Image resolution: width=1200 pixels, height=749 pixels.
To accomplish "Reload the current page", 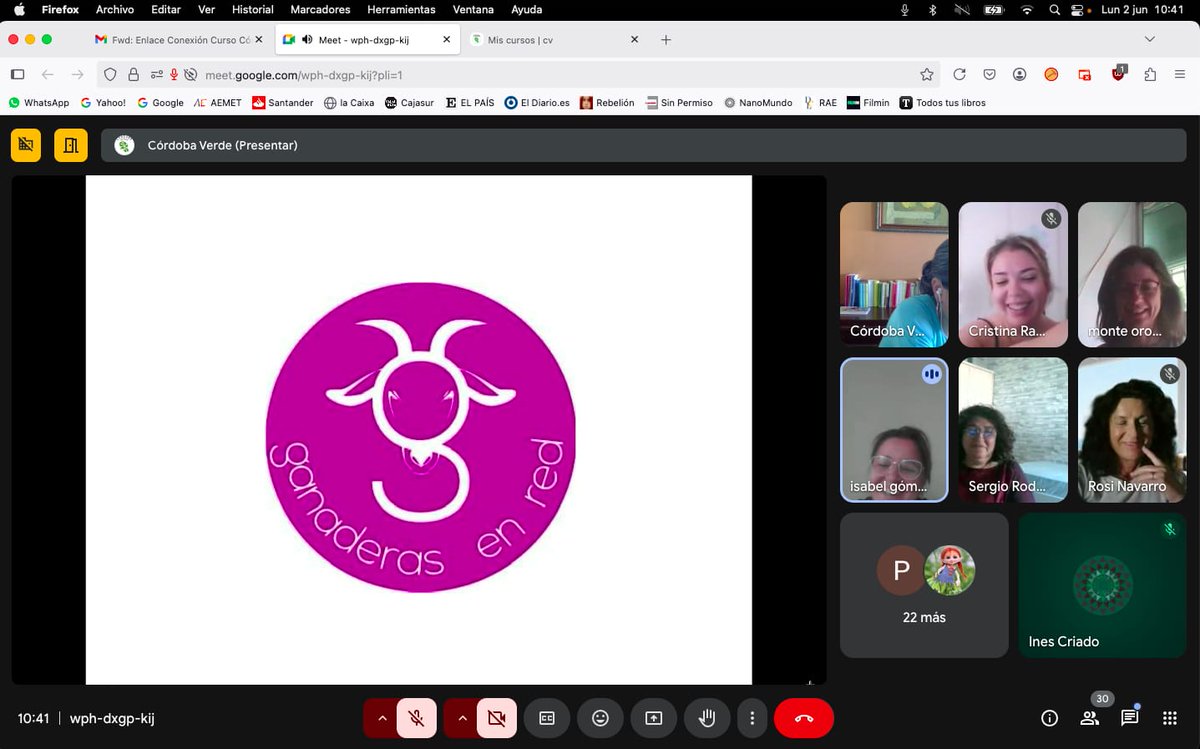I will click(x=959, y=74).
